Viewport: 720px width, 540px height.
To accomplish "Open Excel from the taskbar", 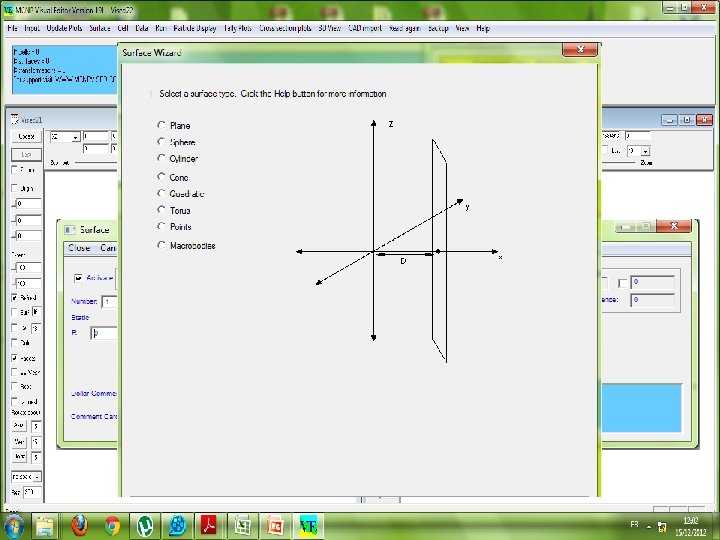I will [242, 526].
